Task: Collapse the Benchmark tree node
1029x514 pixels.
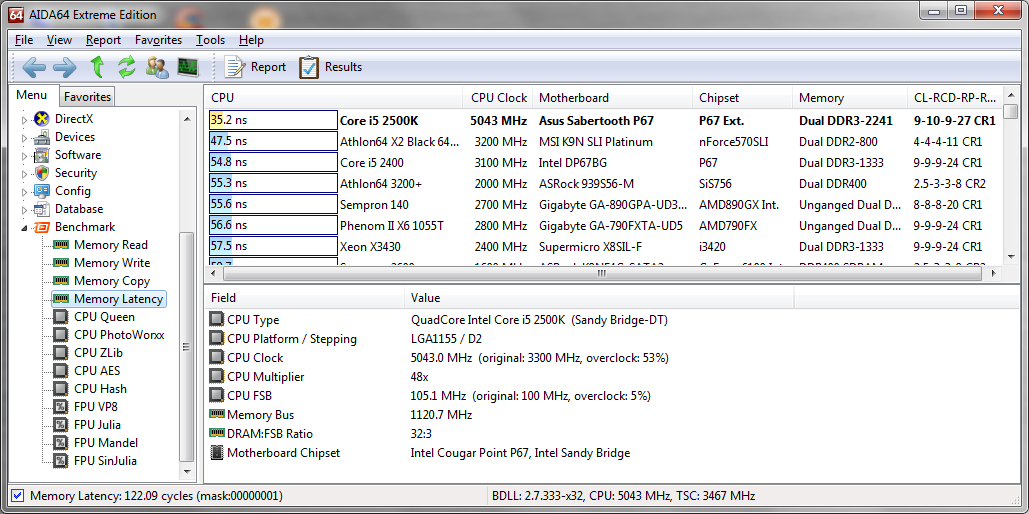Action: 26,228
